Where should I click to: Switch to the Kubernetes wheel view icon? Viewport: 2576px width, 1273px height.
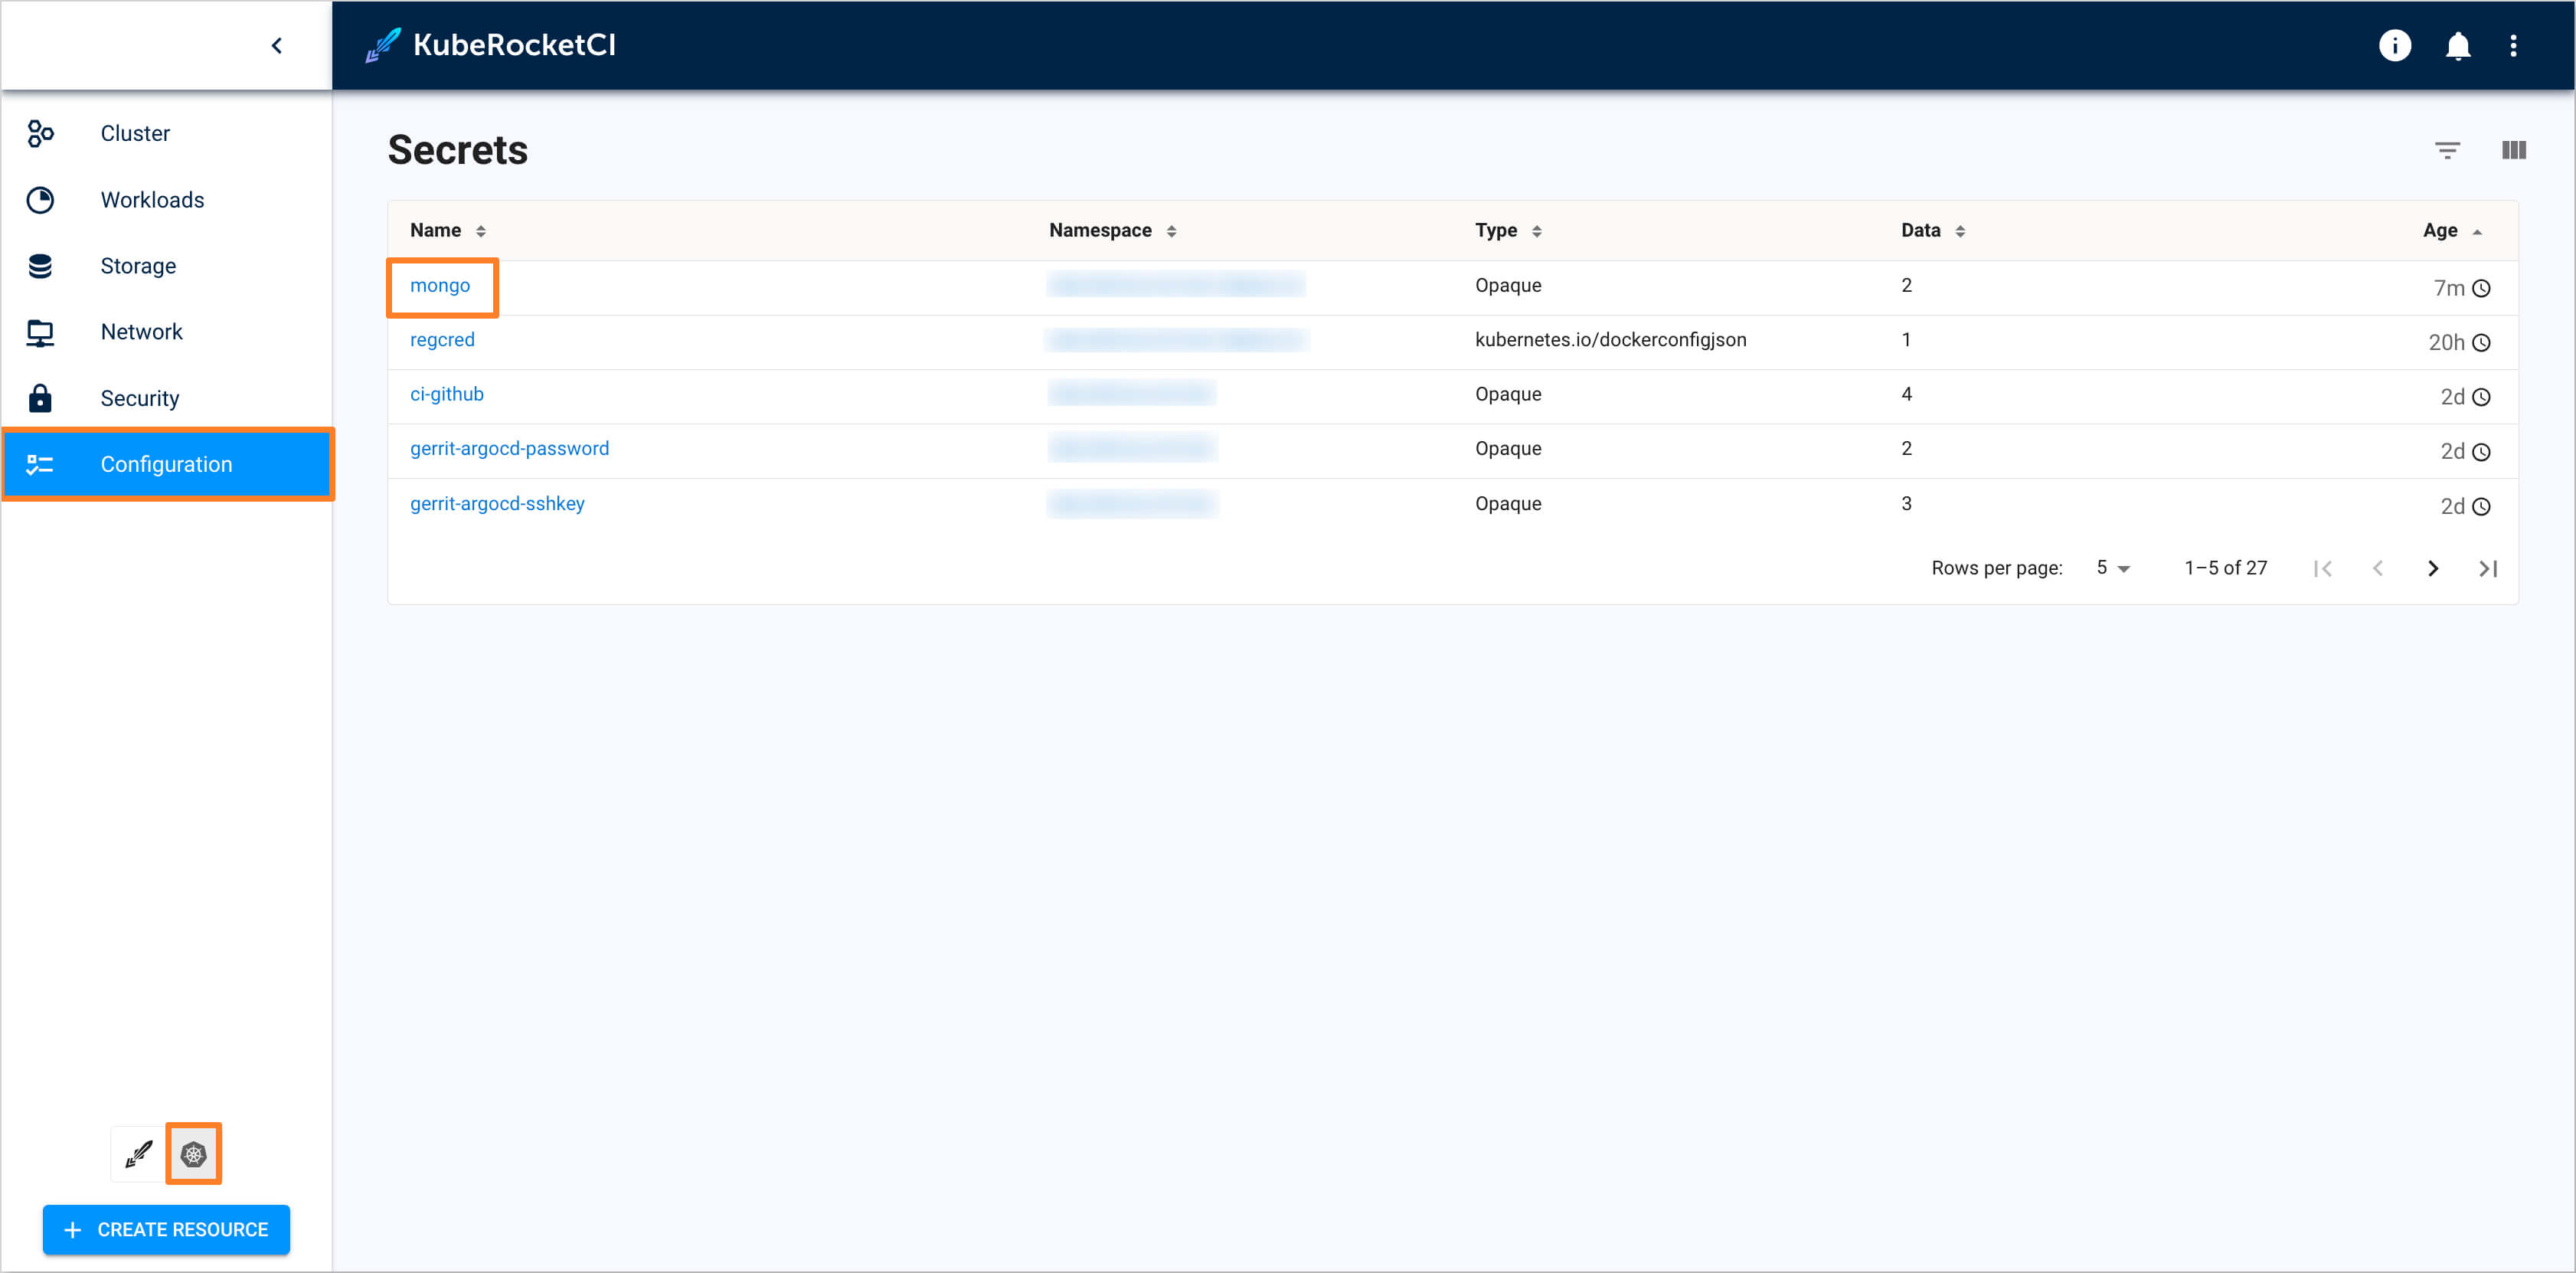[193, 1154]
